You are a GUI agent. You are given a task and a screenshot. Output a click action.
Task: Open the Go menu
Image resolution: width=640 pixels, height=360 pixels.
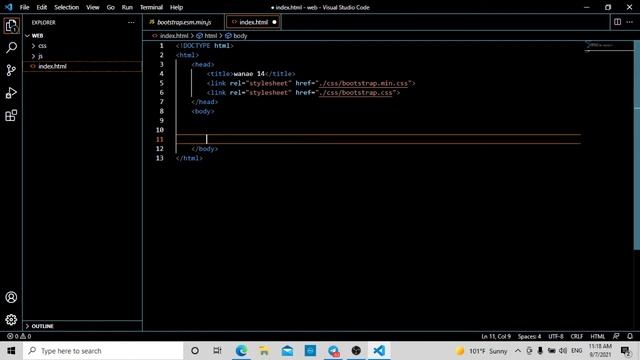tap(111, 7)
